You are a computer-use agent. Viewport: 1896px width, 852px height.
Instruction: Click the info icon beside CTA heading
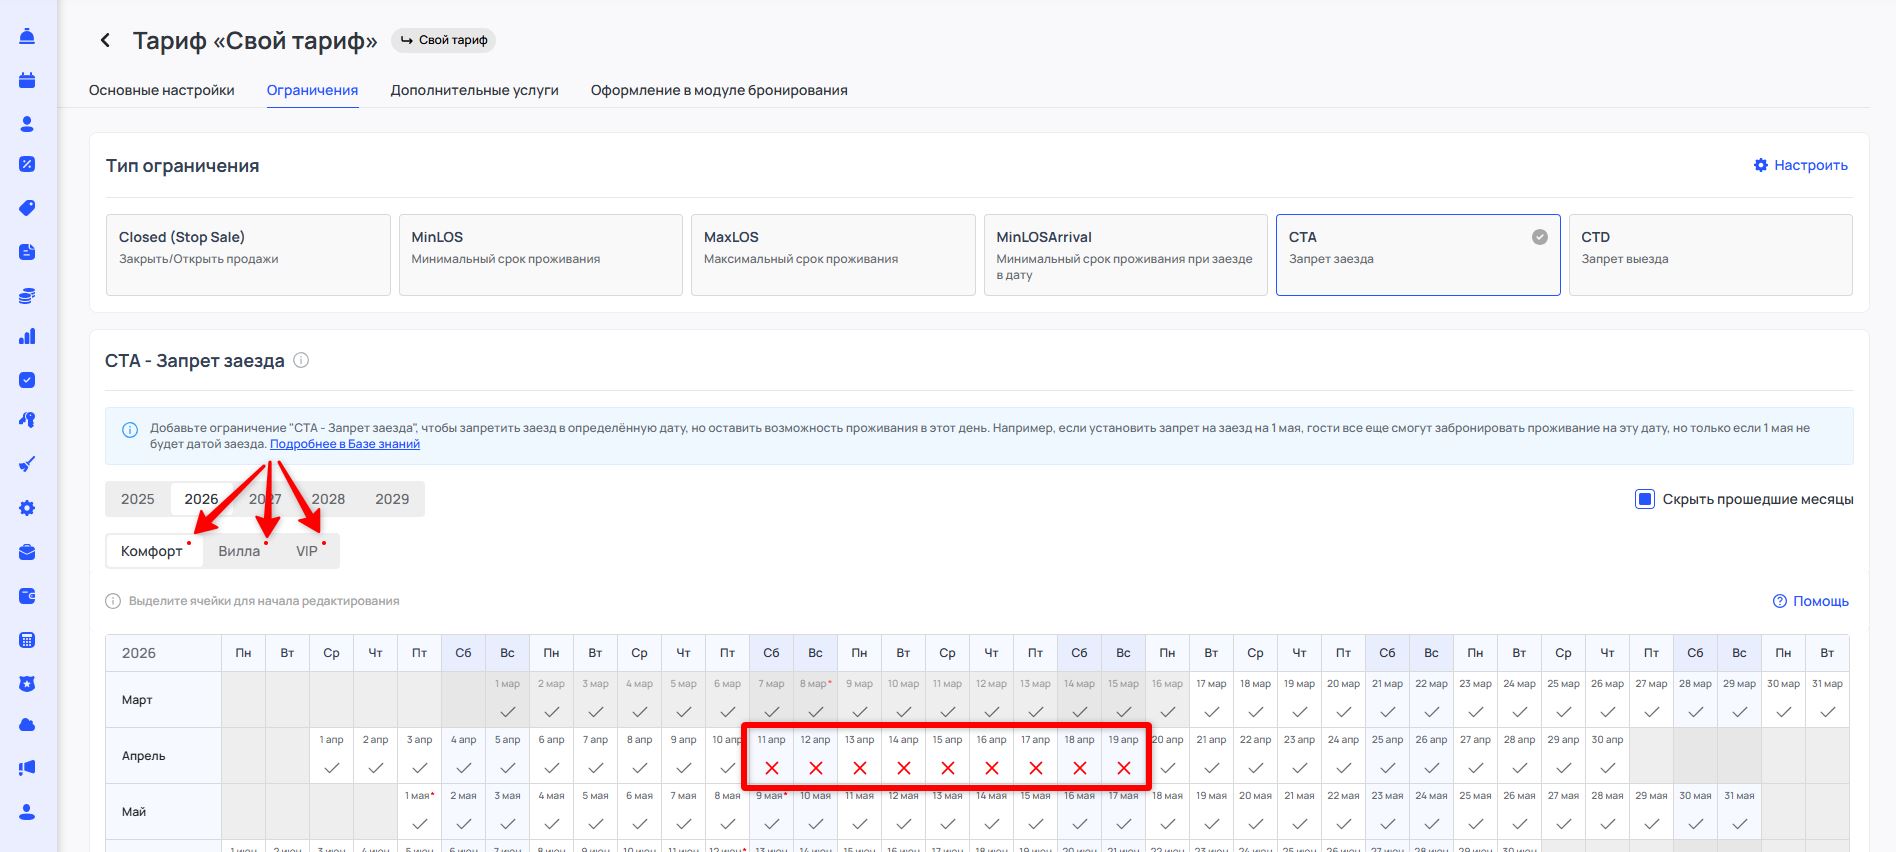pyautogui.click(x=301, y=360)
